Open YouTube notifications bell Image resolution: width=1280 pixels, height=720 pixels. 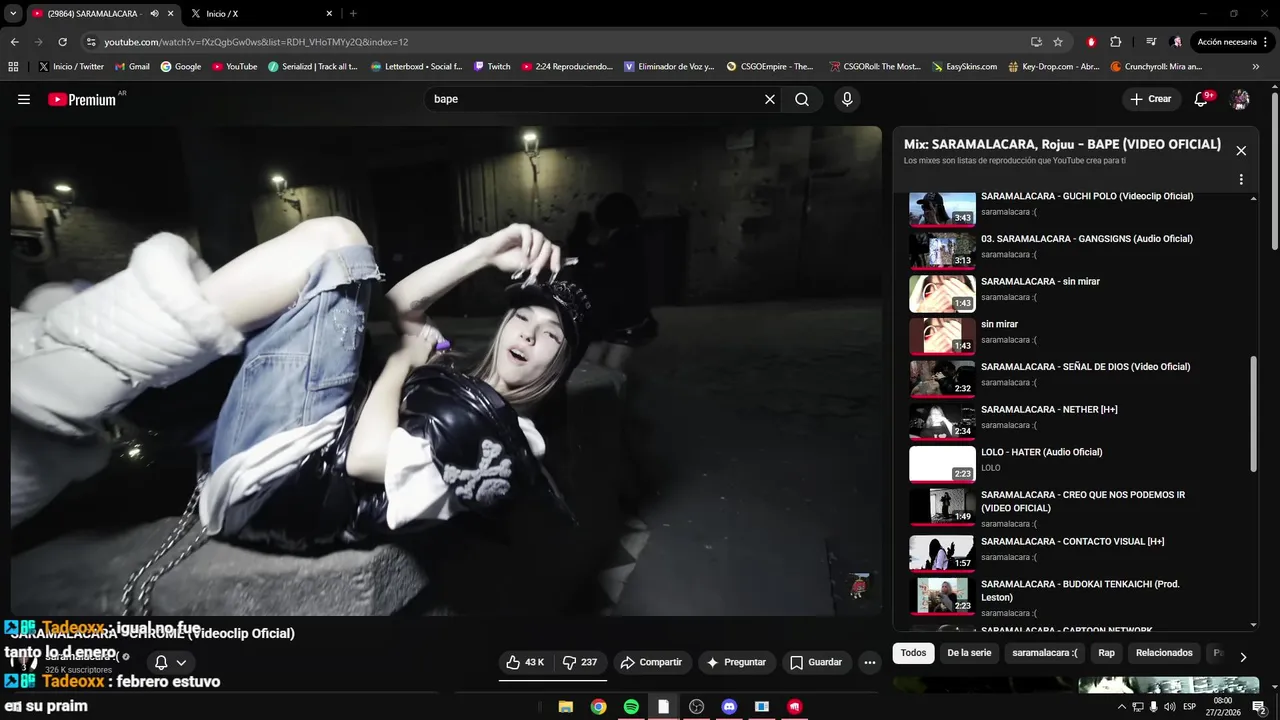(x=1203, y=99)
